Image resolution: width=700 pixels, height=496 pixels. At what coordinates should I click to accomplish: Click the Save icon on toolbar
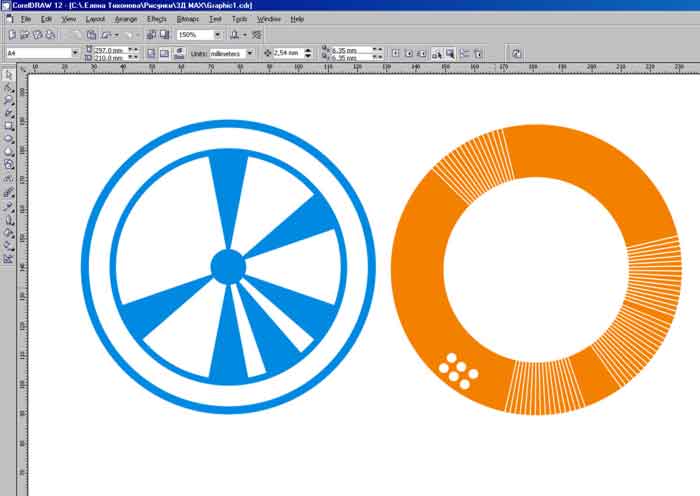point(38,35)
